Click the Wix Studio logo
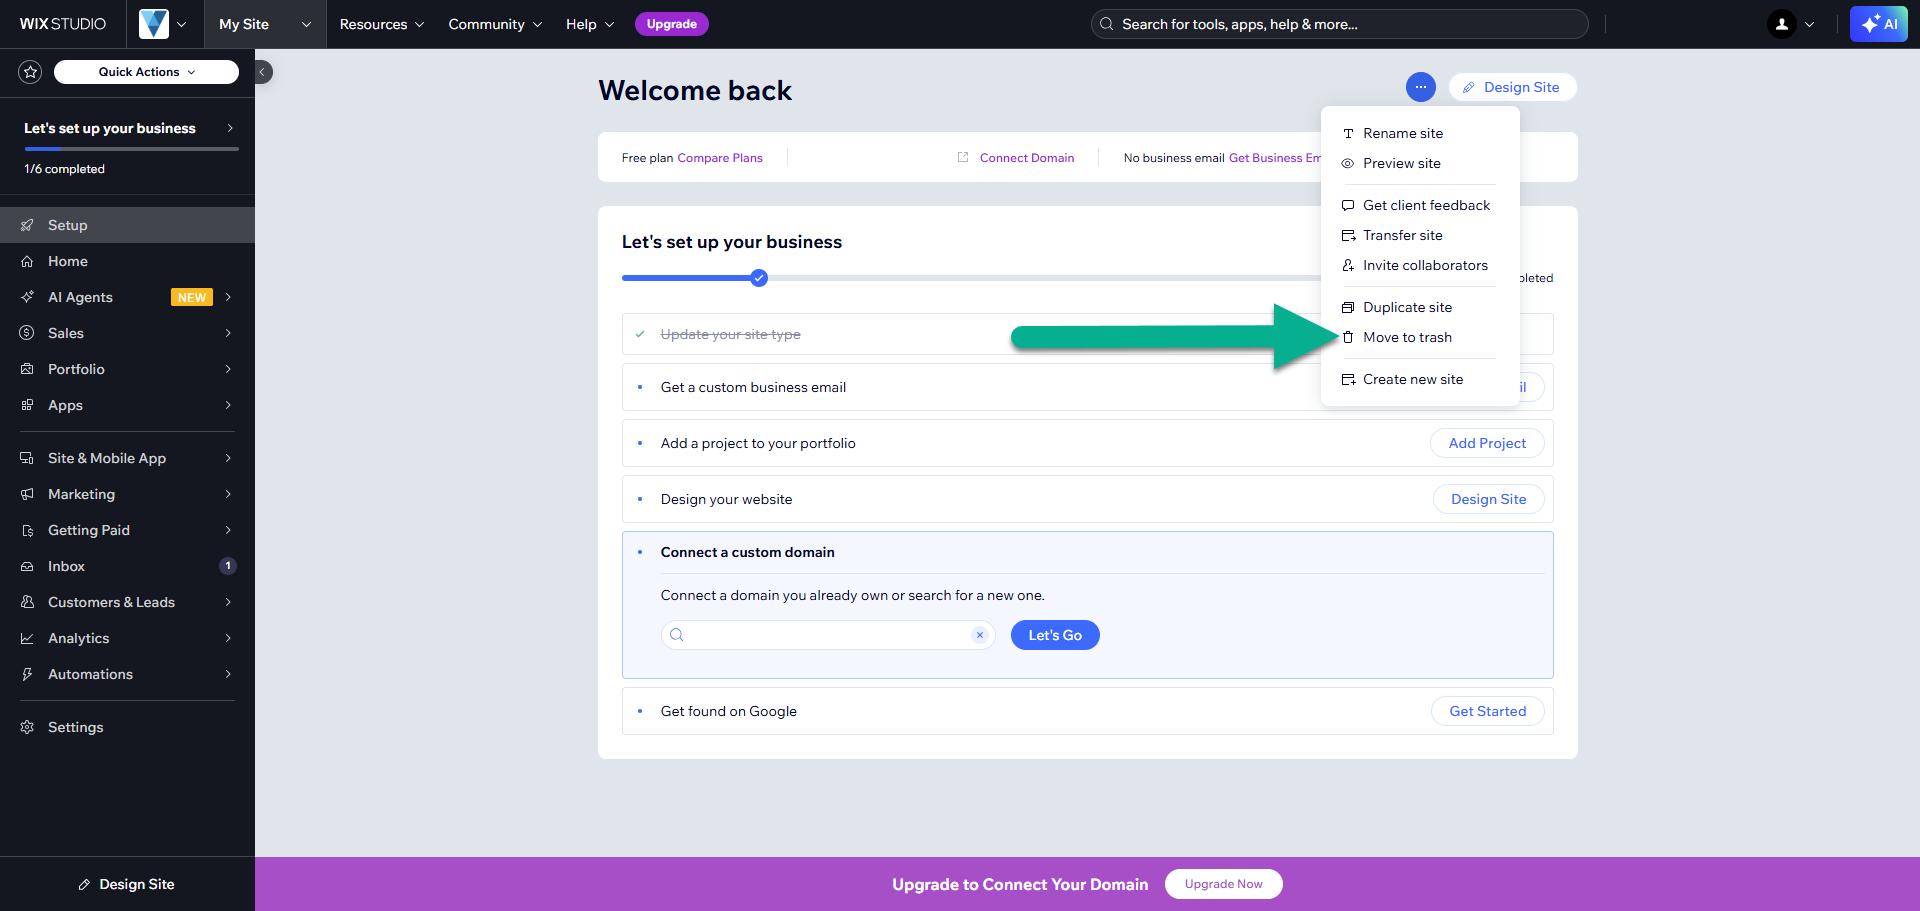The image size is (1920, 911). coord(63,24)
